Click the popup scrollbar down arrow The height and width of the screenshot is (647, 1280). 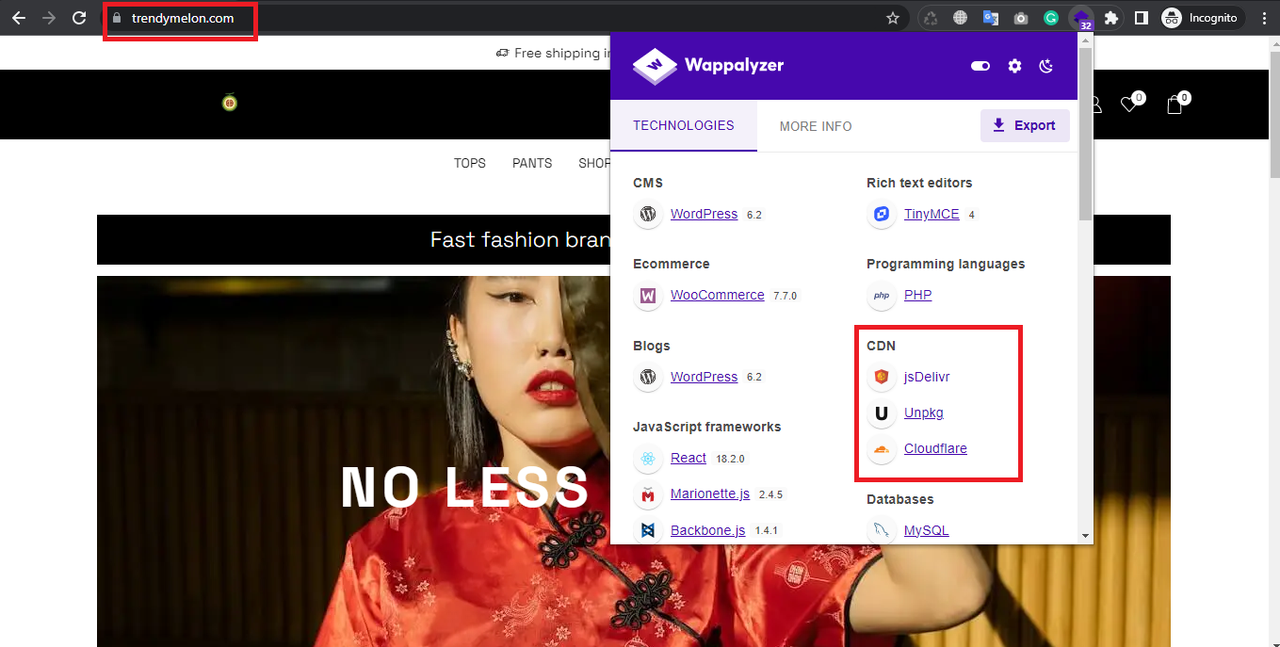pyautogui.click(x=1086, y=536)
